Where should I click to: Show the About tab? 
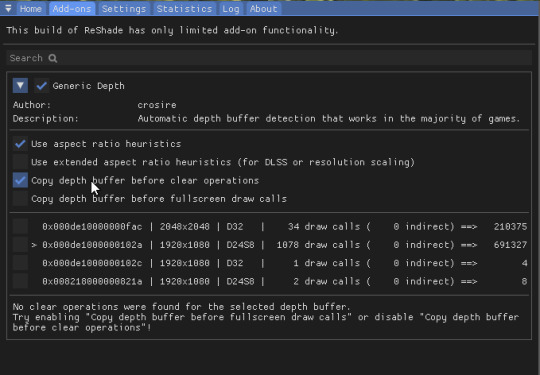click(x=263, y=9)
